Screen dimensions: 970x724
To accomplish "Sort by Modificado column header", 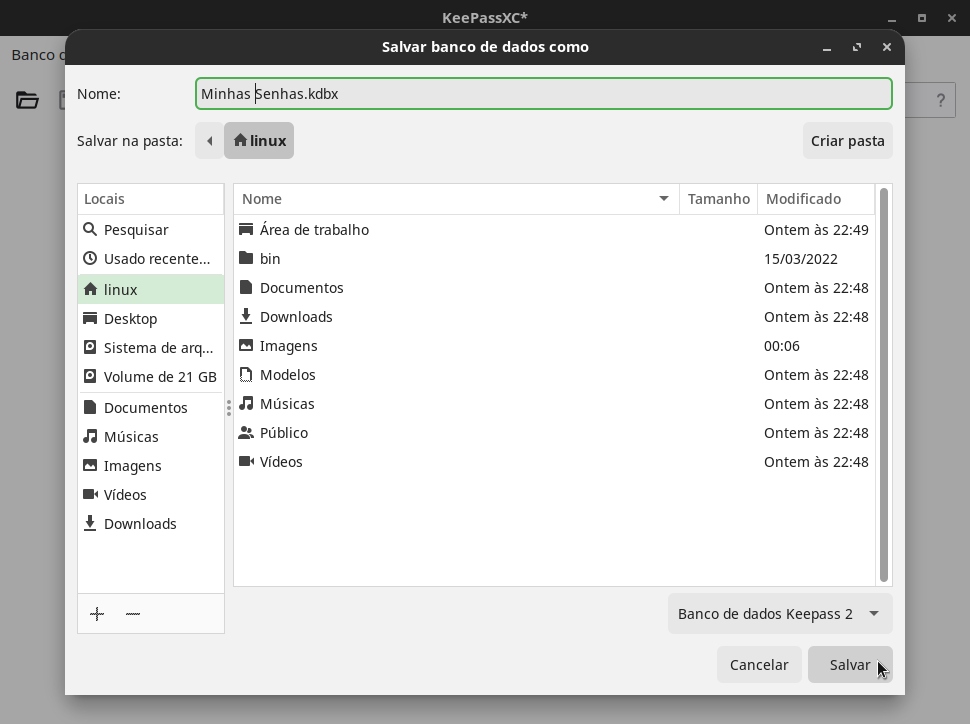I will (x=816, y=199).
